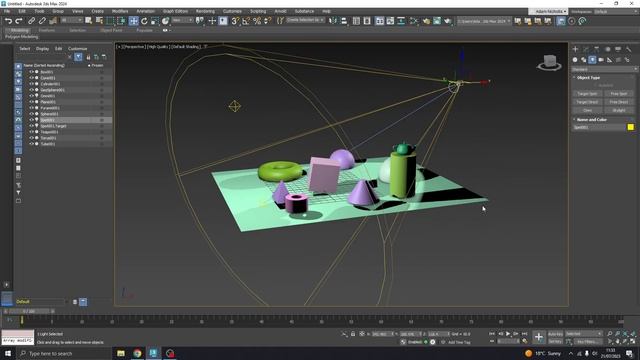Select the Geometry category icon
Image resolution: width=640 pixels, height=360 pixels.
coord(575,60)
